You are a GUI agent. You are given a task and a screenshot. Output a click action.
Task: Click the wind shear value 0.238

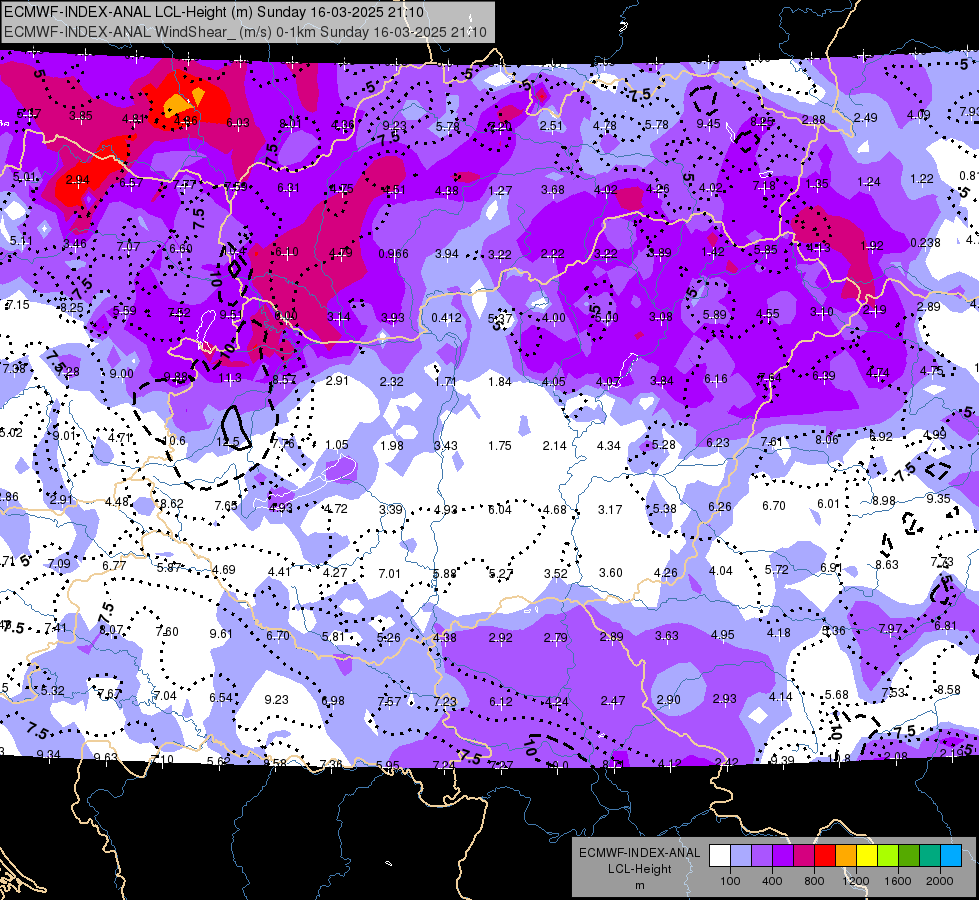pyautogui.click(x=925, y=243)
